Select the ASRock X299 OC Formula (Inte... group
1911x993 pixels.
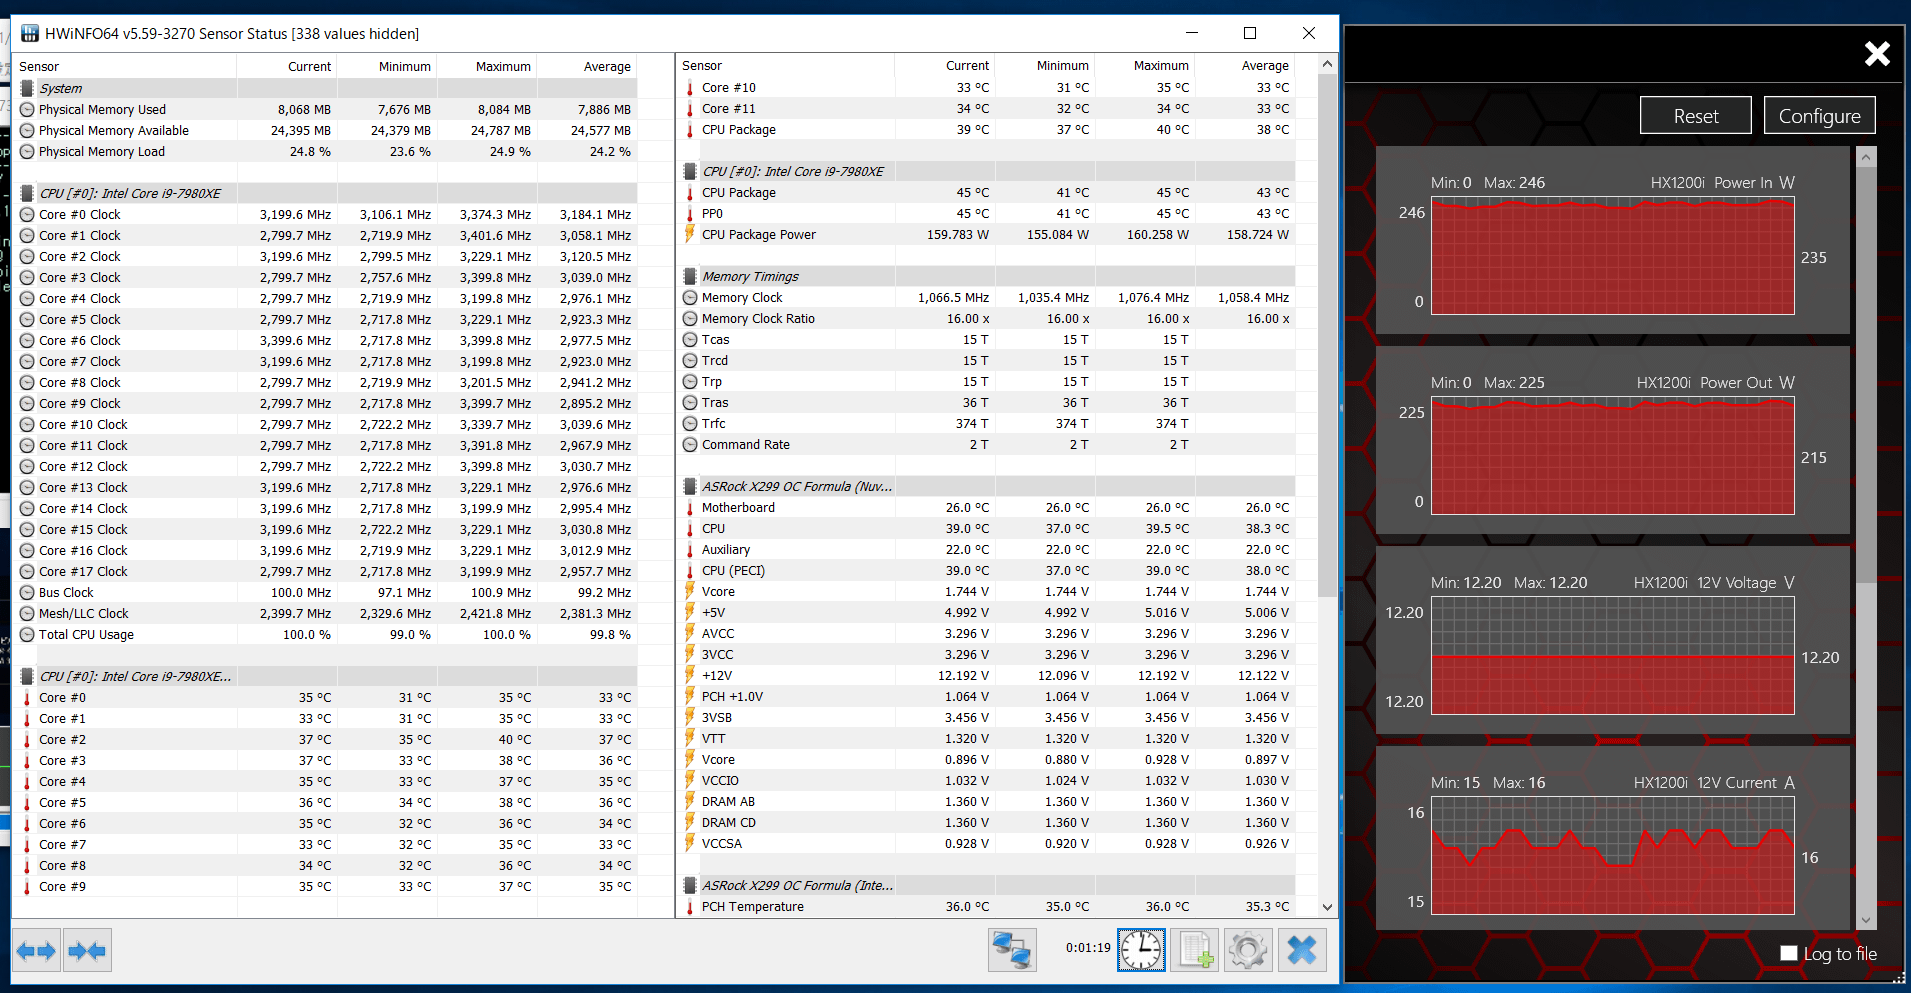coord(987,885)
